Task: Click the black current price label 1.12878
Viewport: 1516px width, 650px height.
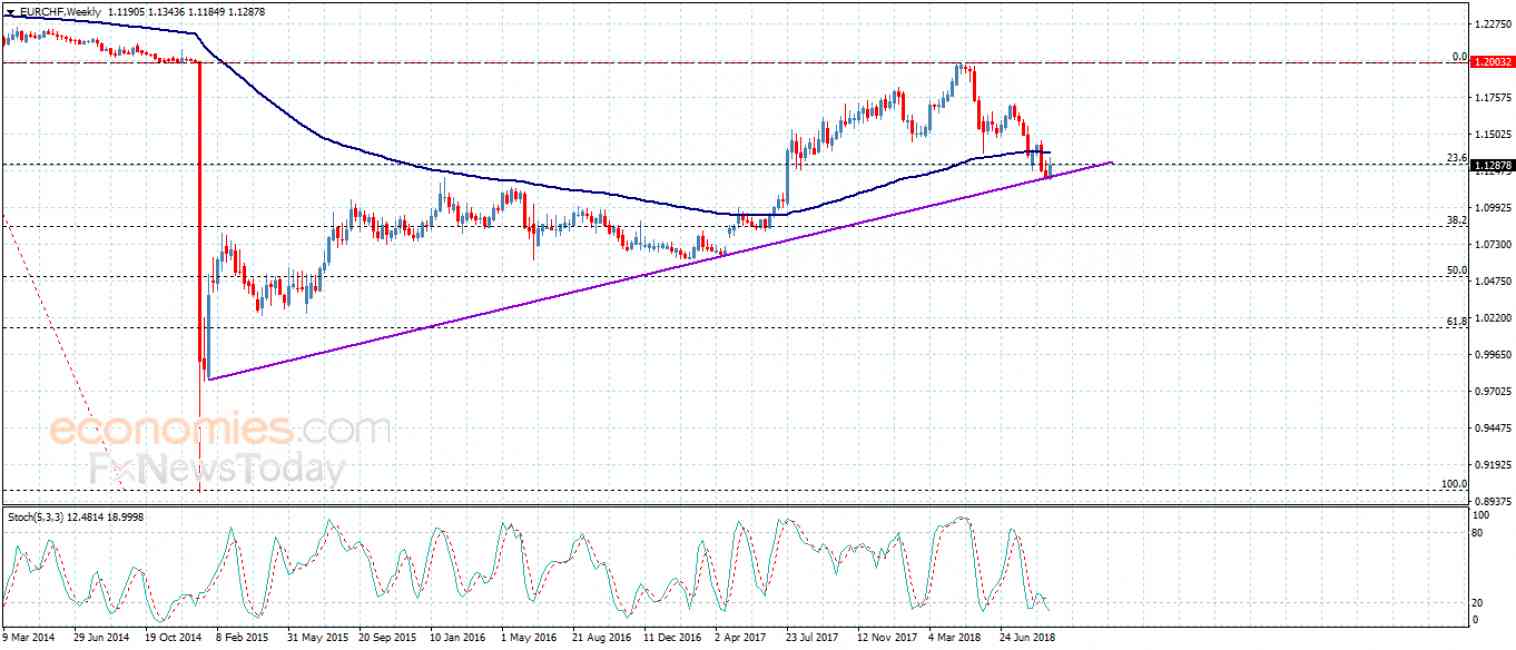Action: pos(1495,164)
